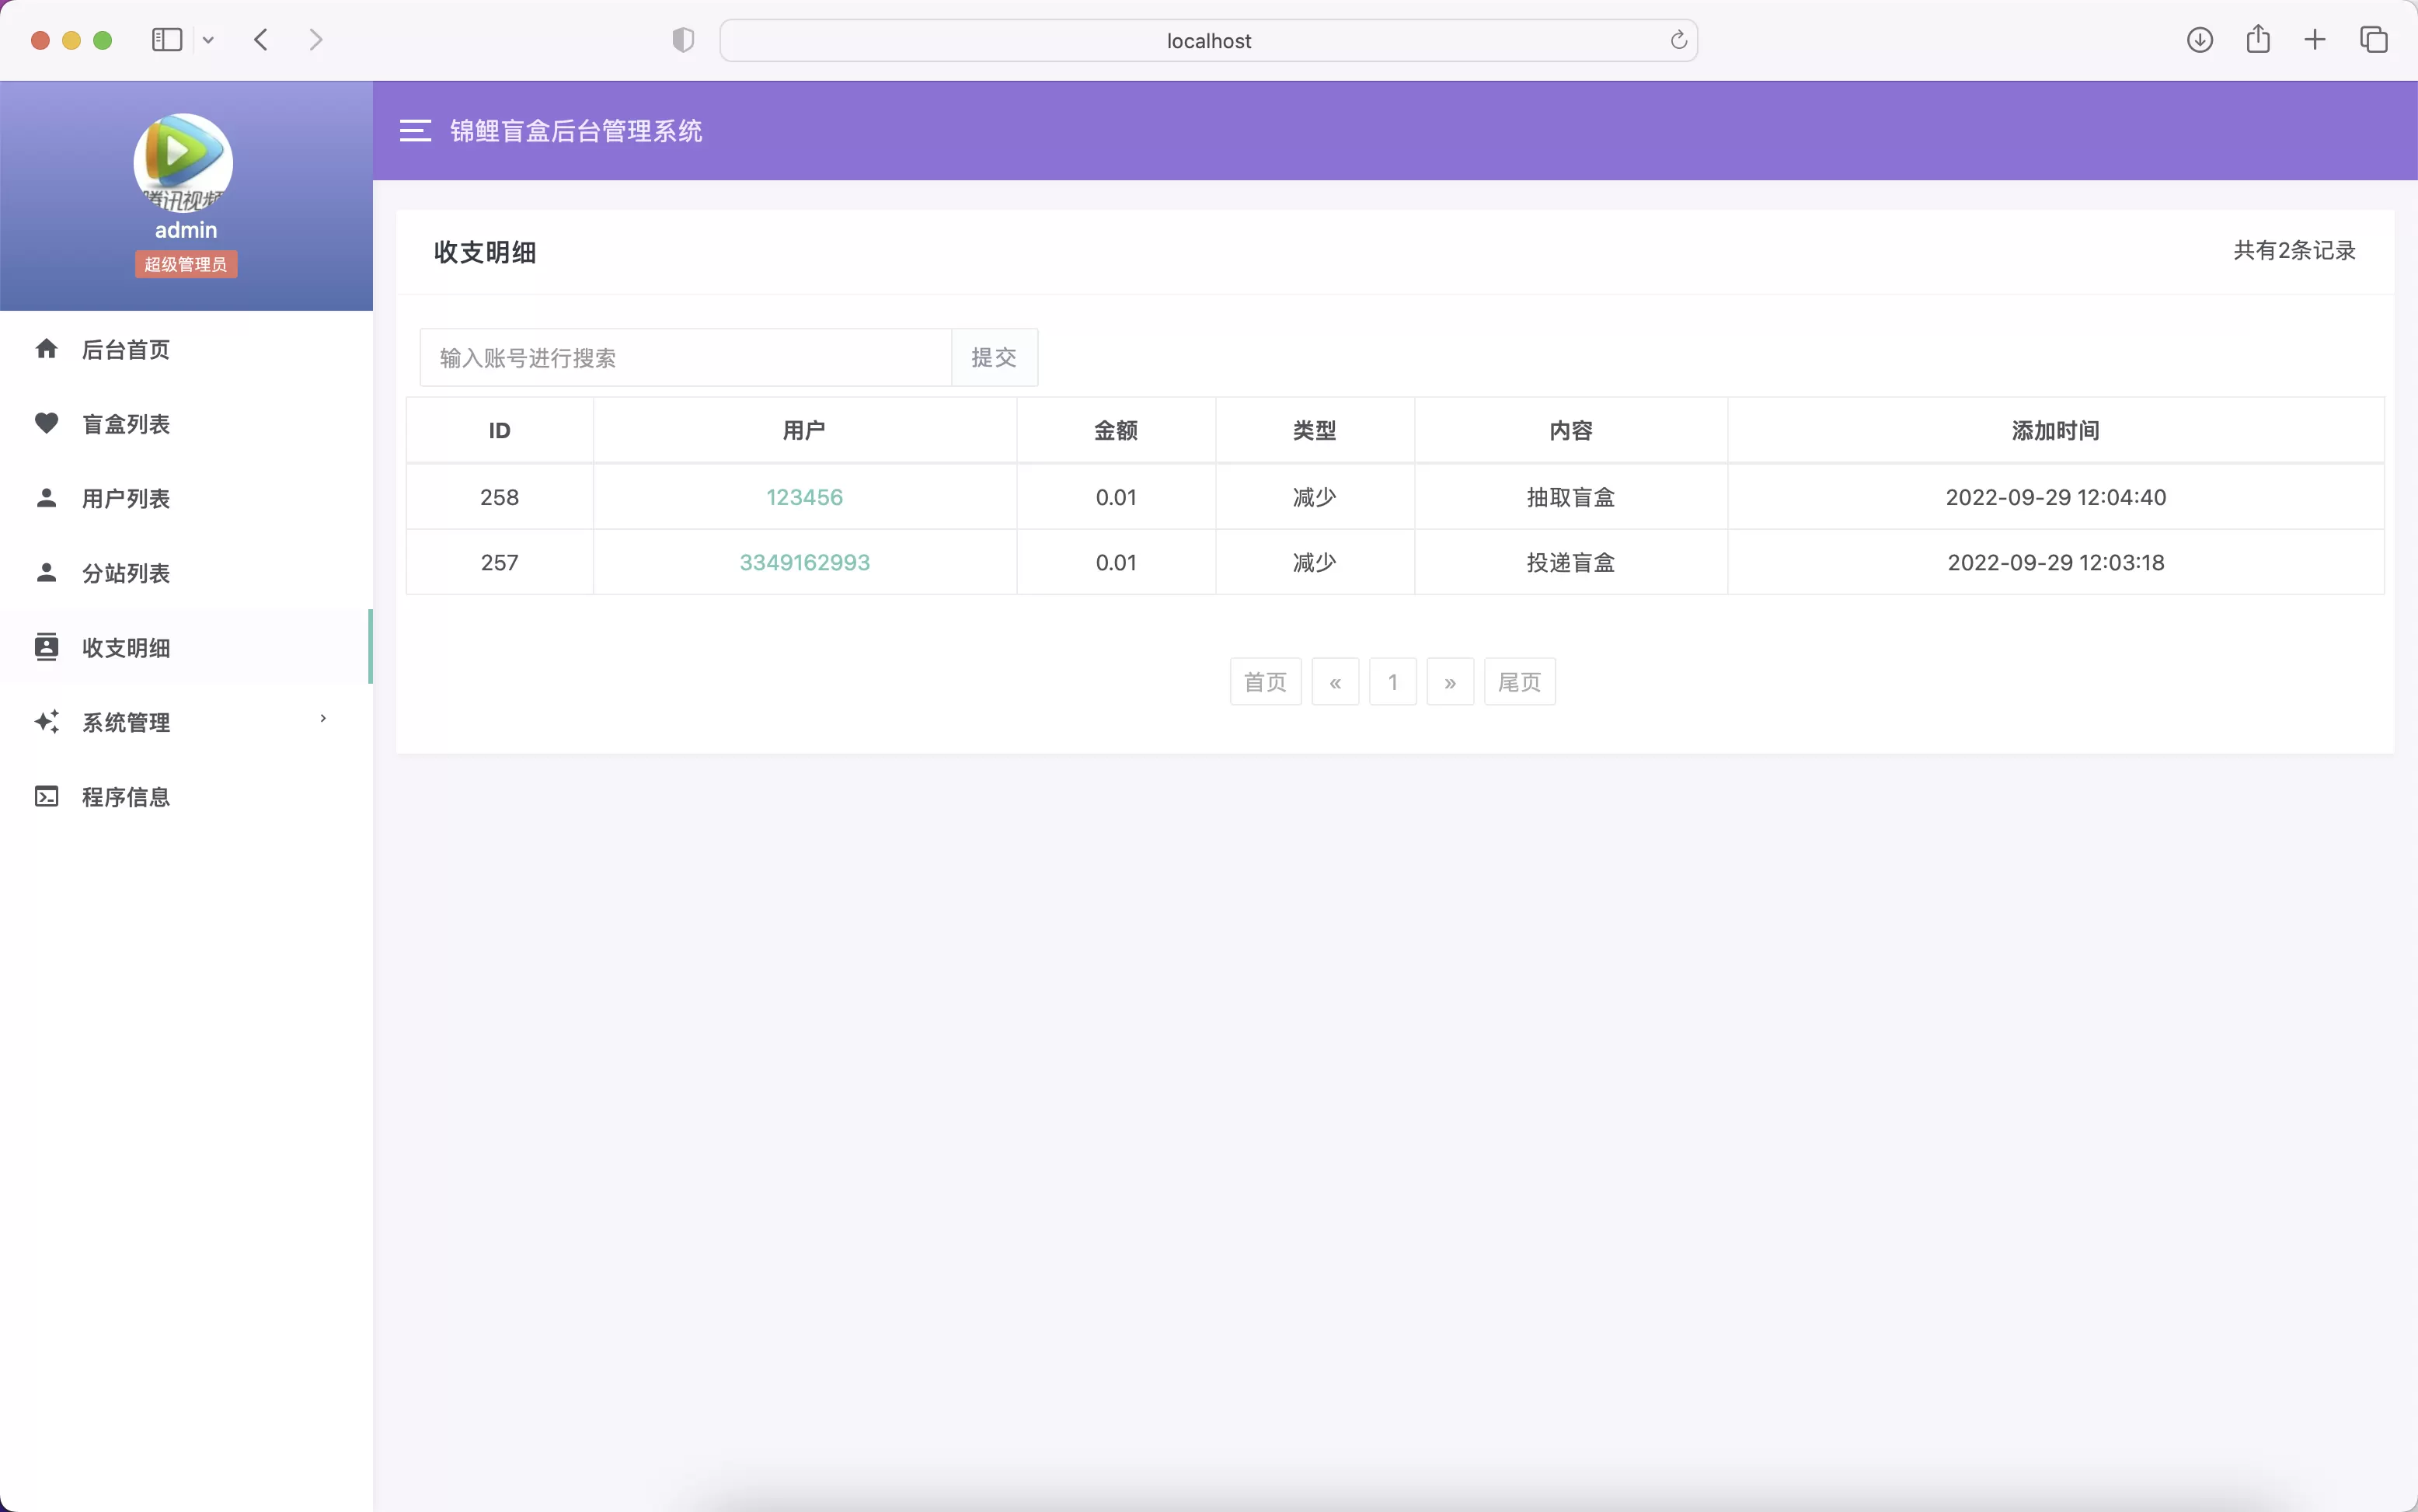Image resolution: width=2418 pixels, height=1512 pixels.
Task: Click the 锦鲤盲盒后台管理系统 title
Action: tap(576, 131)
